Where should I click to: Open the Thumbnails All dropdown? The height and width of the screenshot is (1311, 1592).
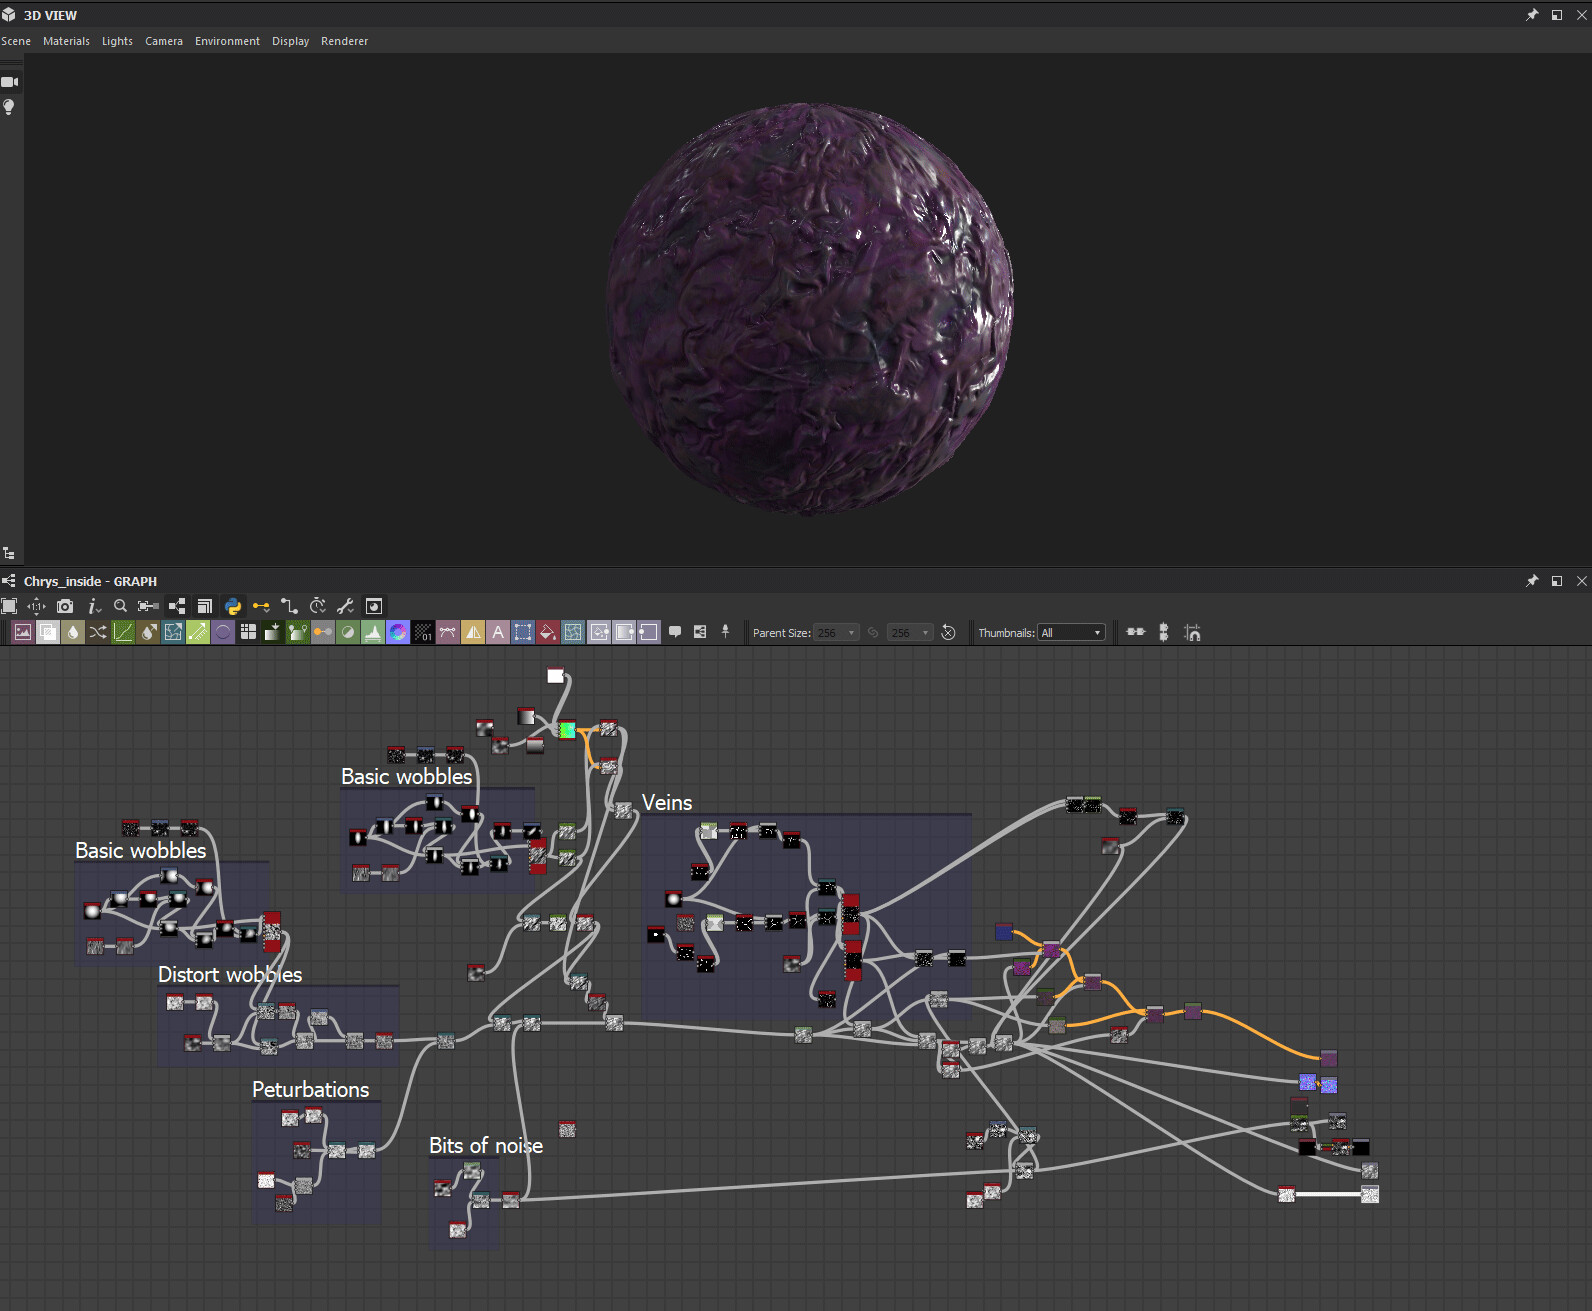(x=1071, y=633)
